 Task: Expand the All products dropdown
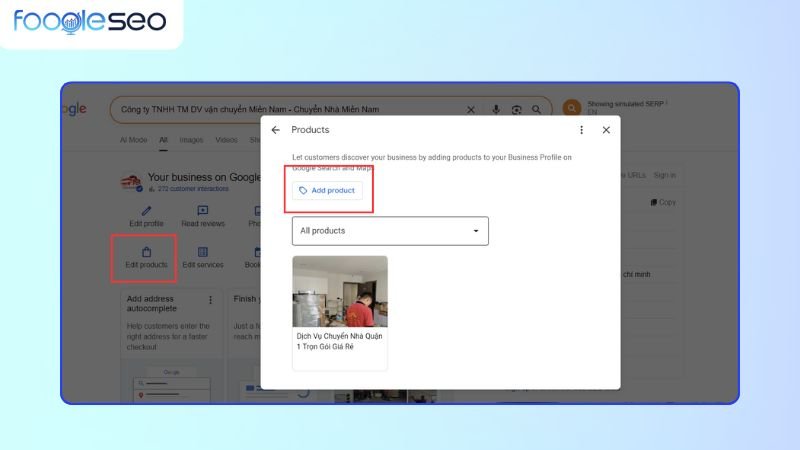(x=390, y=231)
